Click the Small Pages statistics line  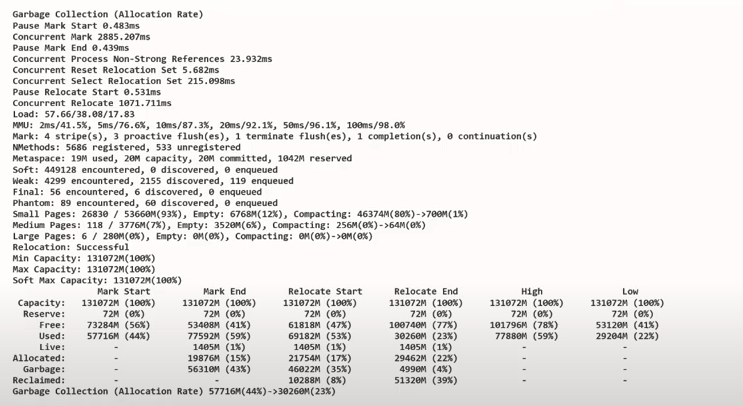(240, 214)
